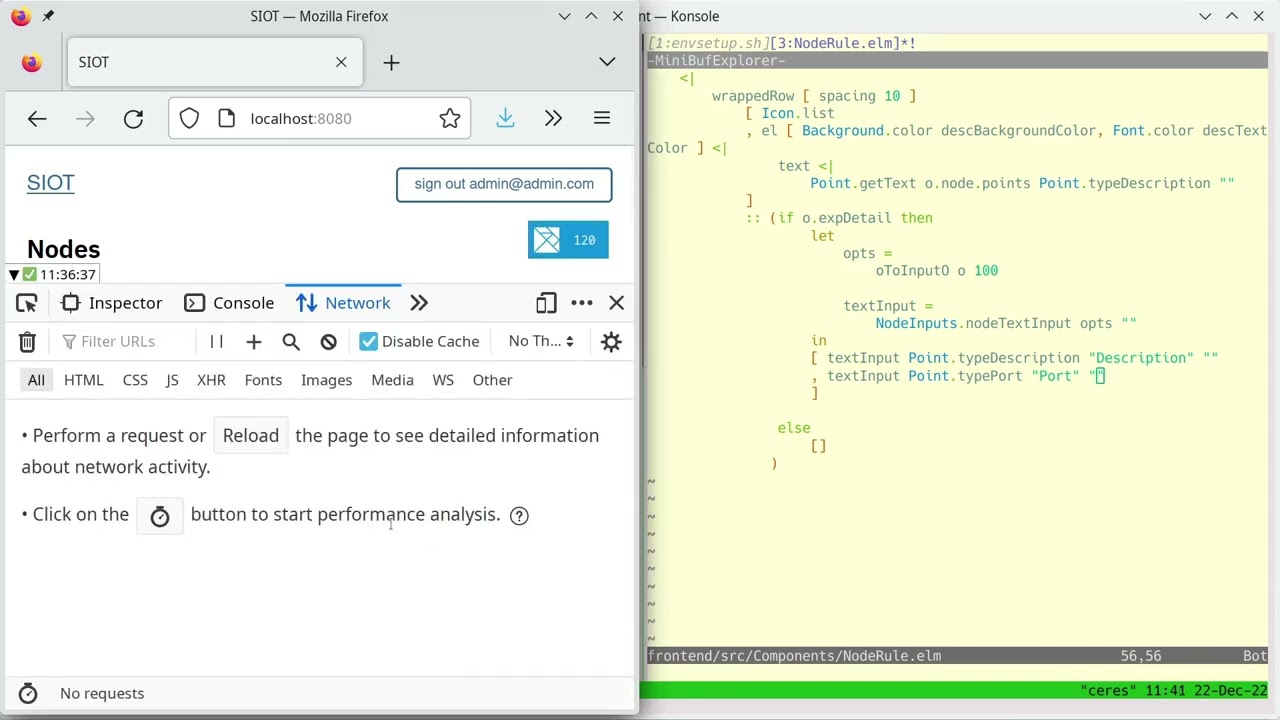Open network settings with the gear icon
The height and width of the screenshot is (720, 1280).
(611, 342)
